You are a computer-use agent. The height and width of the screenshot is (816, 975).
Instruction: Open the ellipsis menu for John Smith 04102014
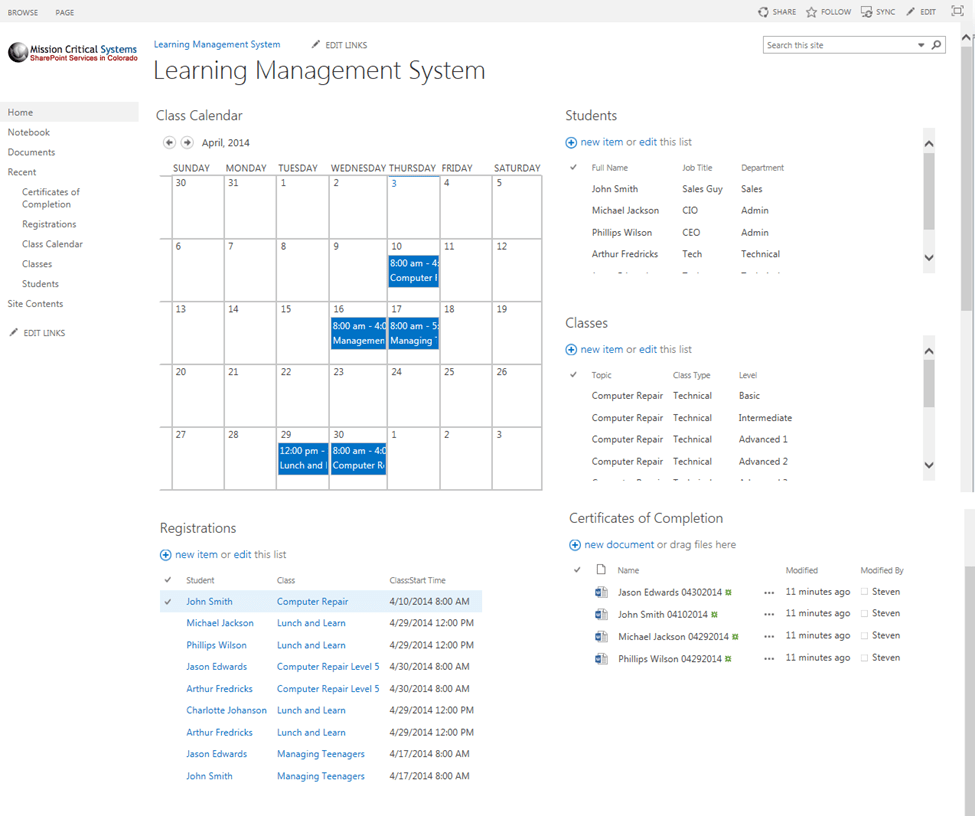coord(768,613)
